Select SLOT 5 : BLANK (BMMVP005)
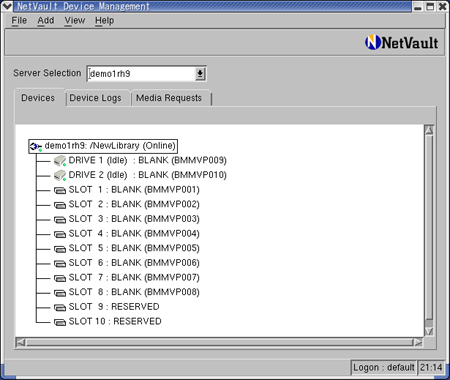This screenshot has width=450, height=380. click(127, 248)
